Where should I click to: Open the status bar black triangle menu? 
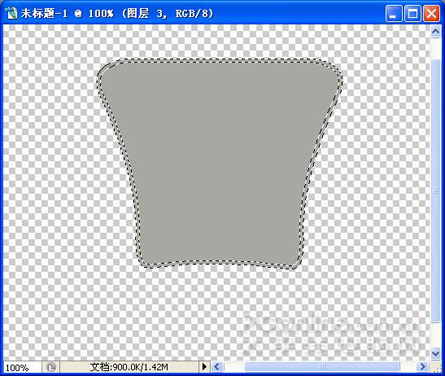click(x=204, y=367)
